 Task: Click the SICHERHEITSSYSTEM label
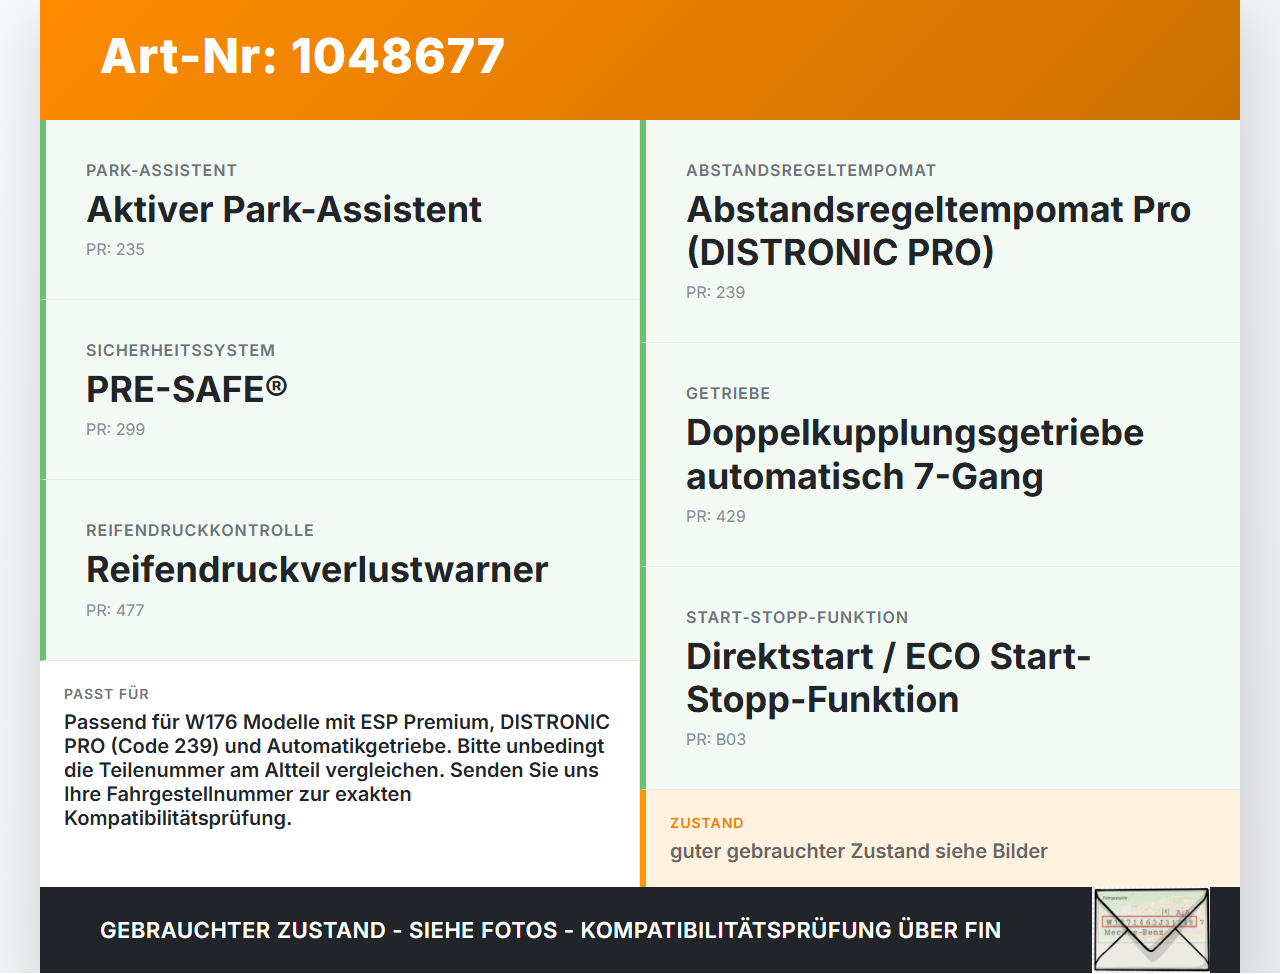(x=180, y=350)
